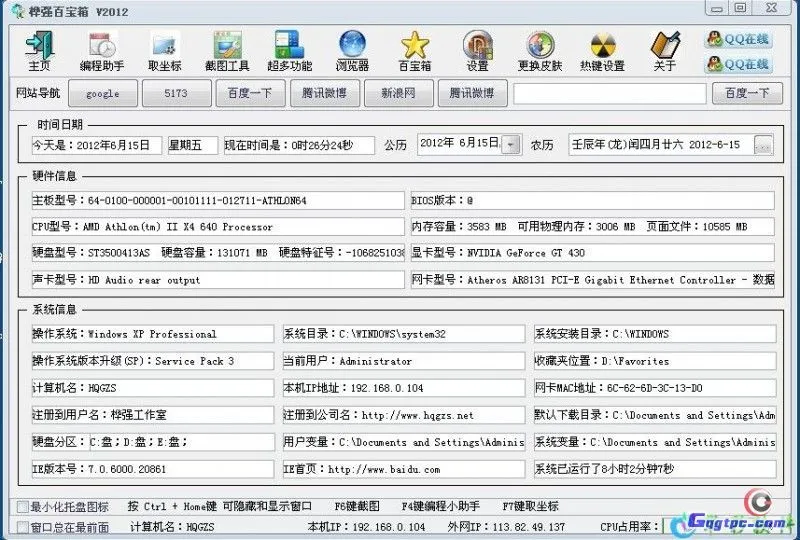Click the 注册到用户名 桦强工作室 field
Image resolution: width=800 pixels, height=540 pixels.
153,415
